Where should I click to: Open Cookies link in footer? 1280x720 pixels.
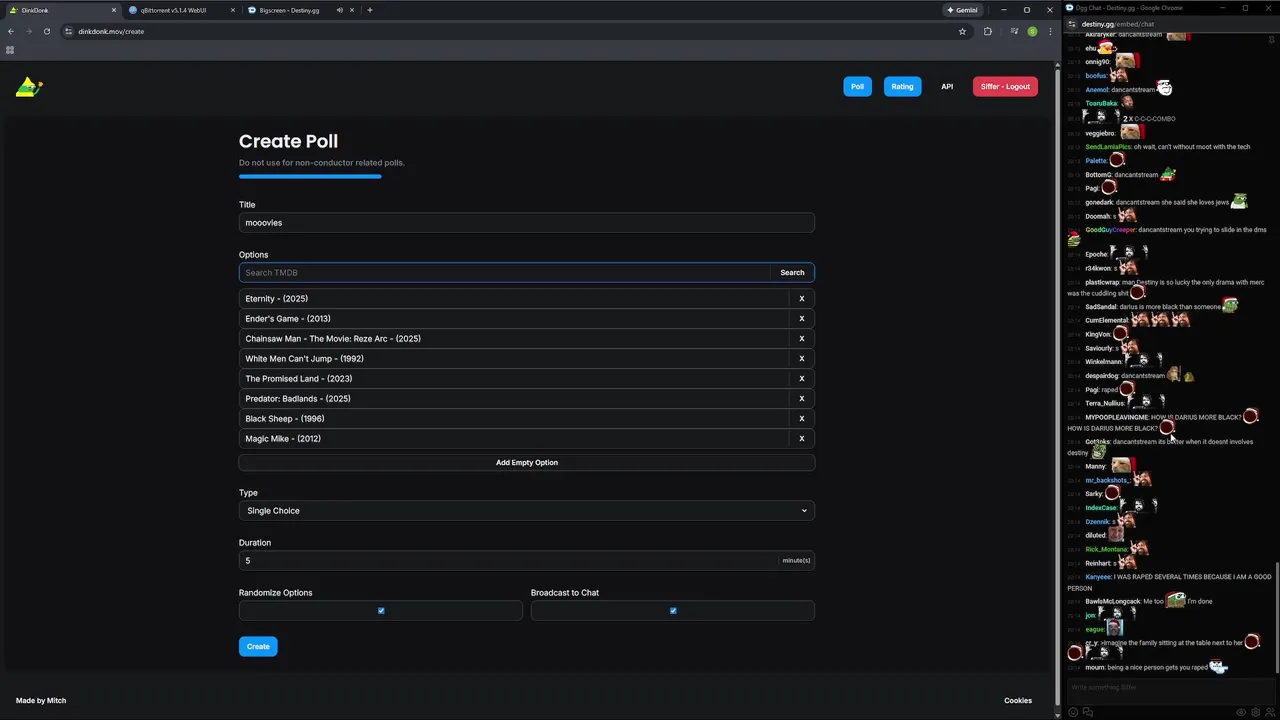(1018, 700)
